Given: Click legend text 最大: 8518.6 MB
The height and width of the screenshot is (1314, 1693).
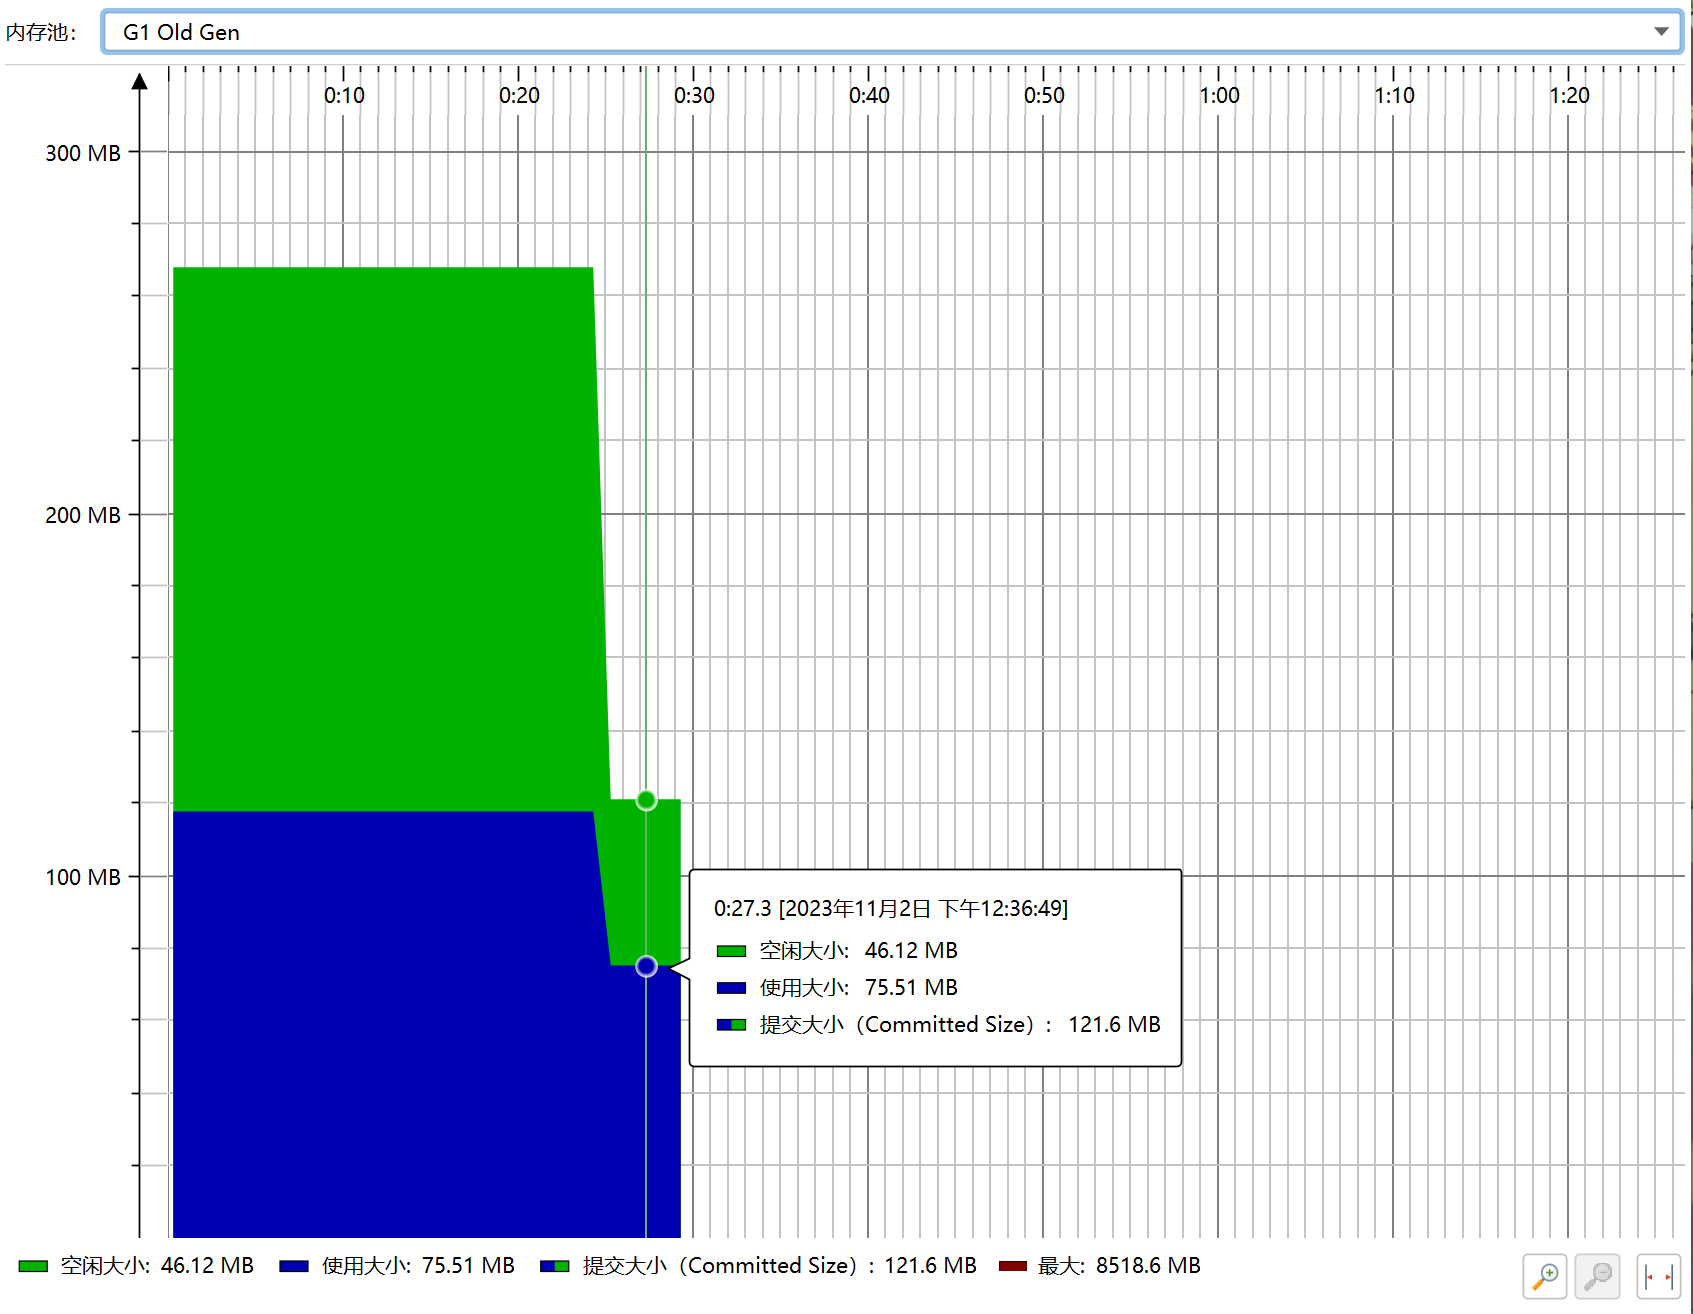Looking at the screenshot, I should point(1119,1266).
